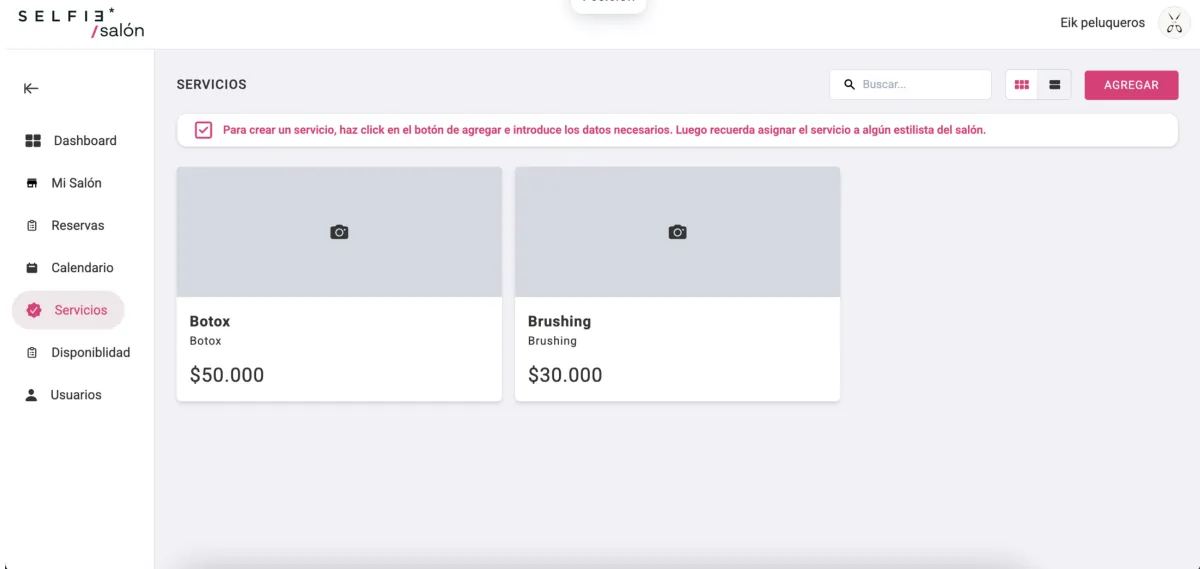This screenshot has height=569, width=1200.
Task: Collapse the sidebar with the arrow icon
Action: (31, 89)
